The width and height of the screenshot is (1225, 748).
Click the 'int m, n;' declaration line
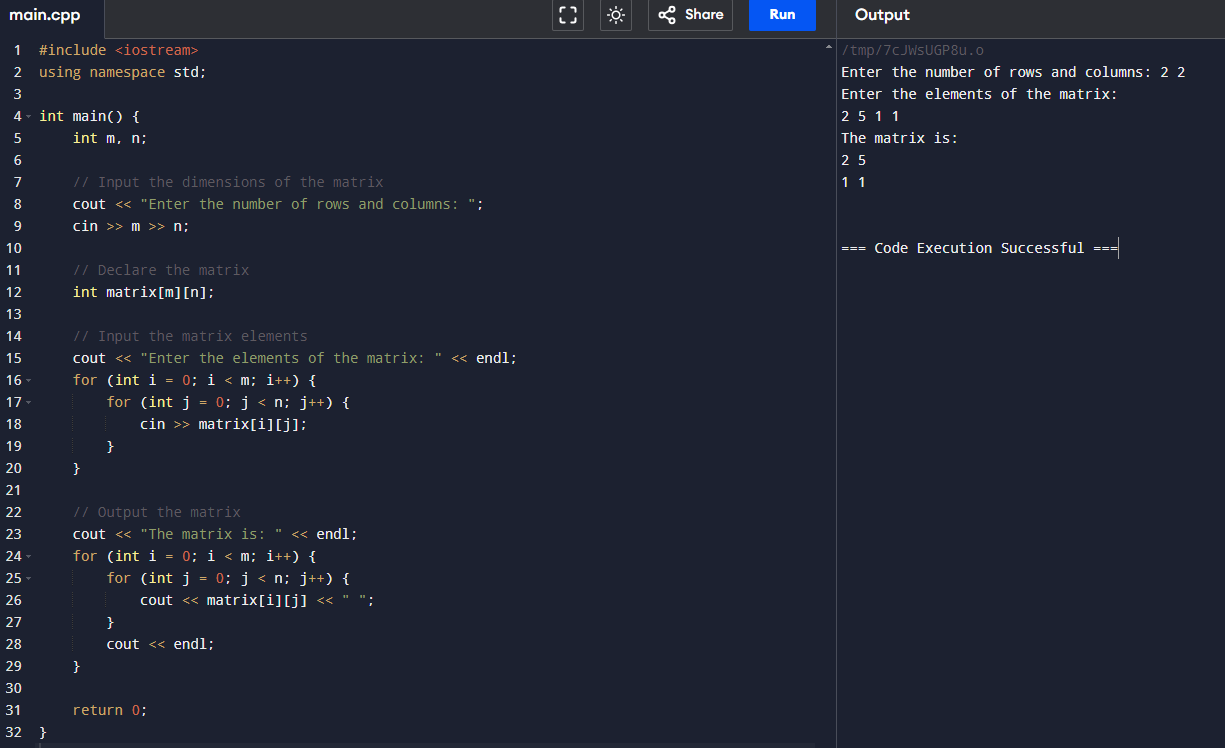coord(110,138)
